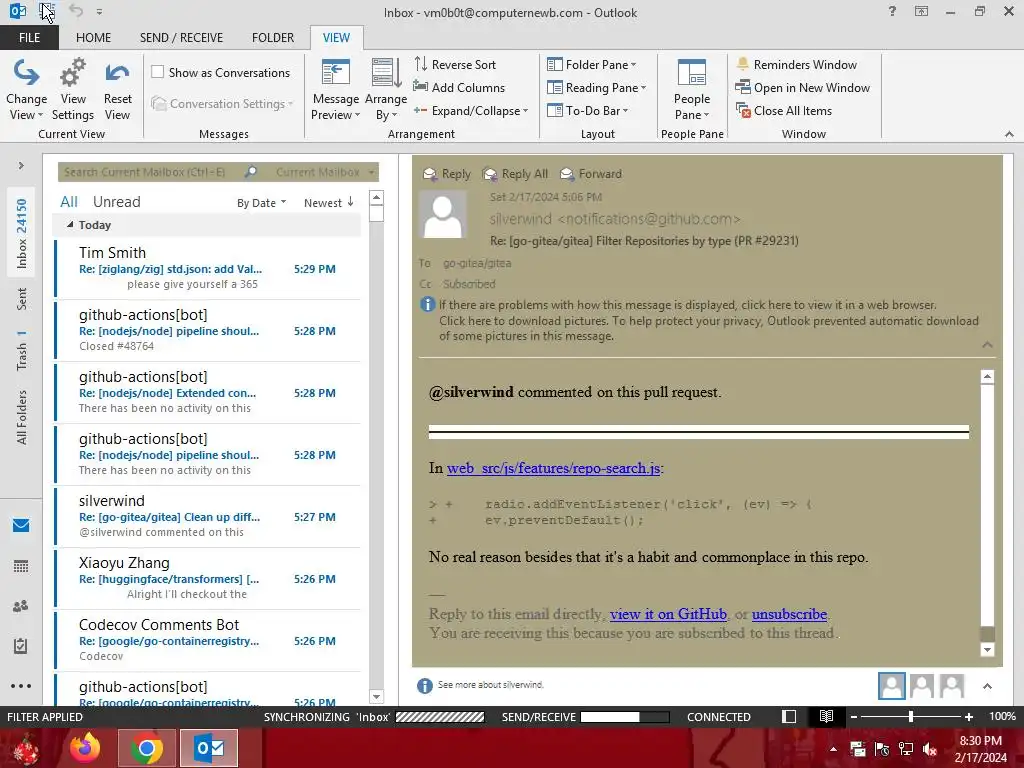Click Reverse Sort in the ribbon
Viewport: 1024px width, 768px height.
[x=455, y=65]
